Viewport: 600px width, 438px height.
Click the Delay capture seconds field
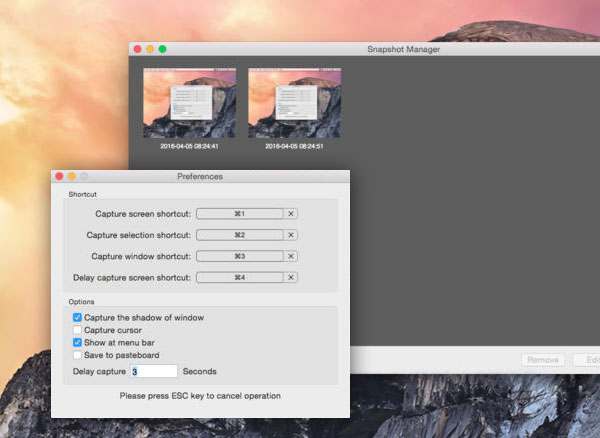tap(154, 371)
